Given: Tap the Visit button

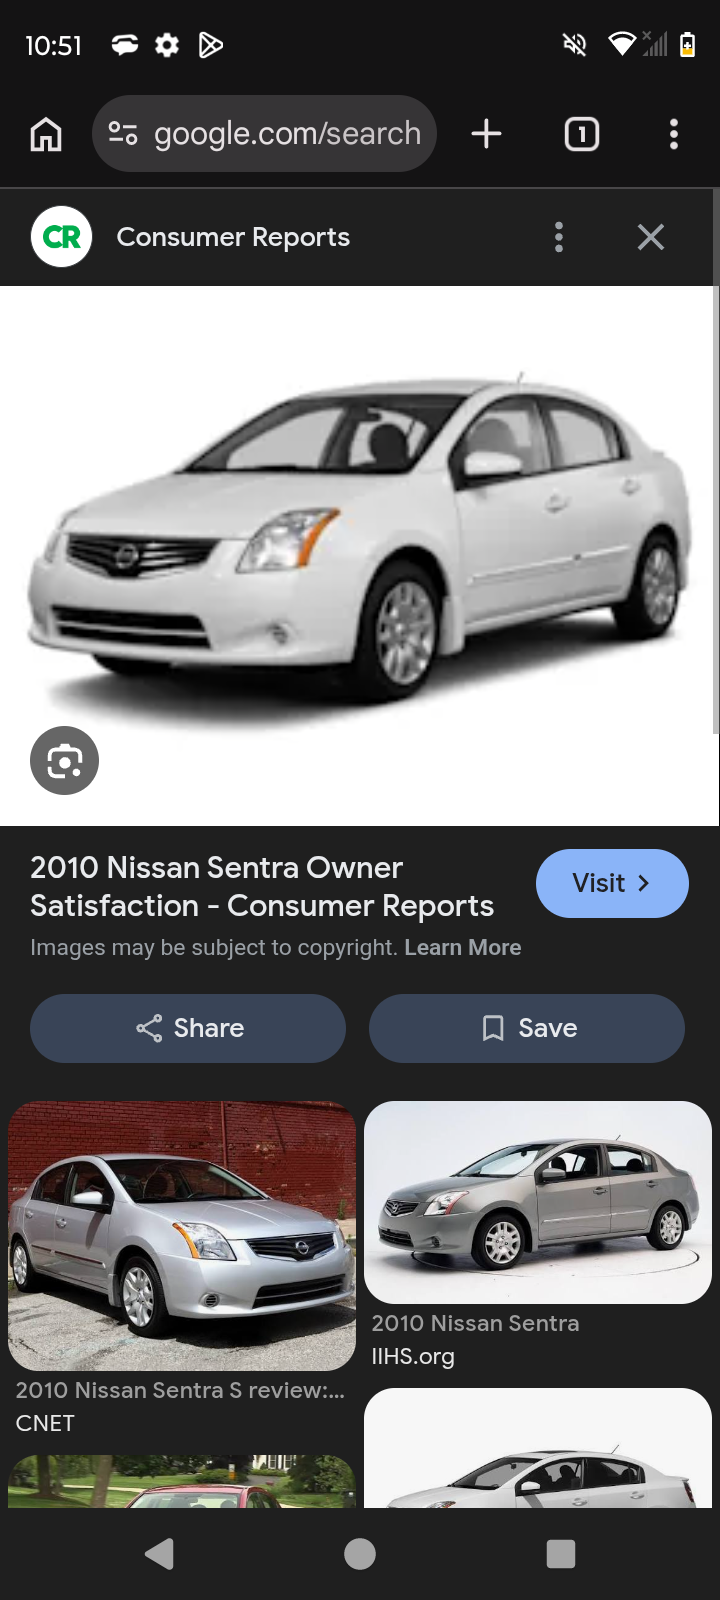Looking at the screenshot, I should pyautogui.click(x=612, y=883).
